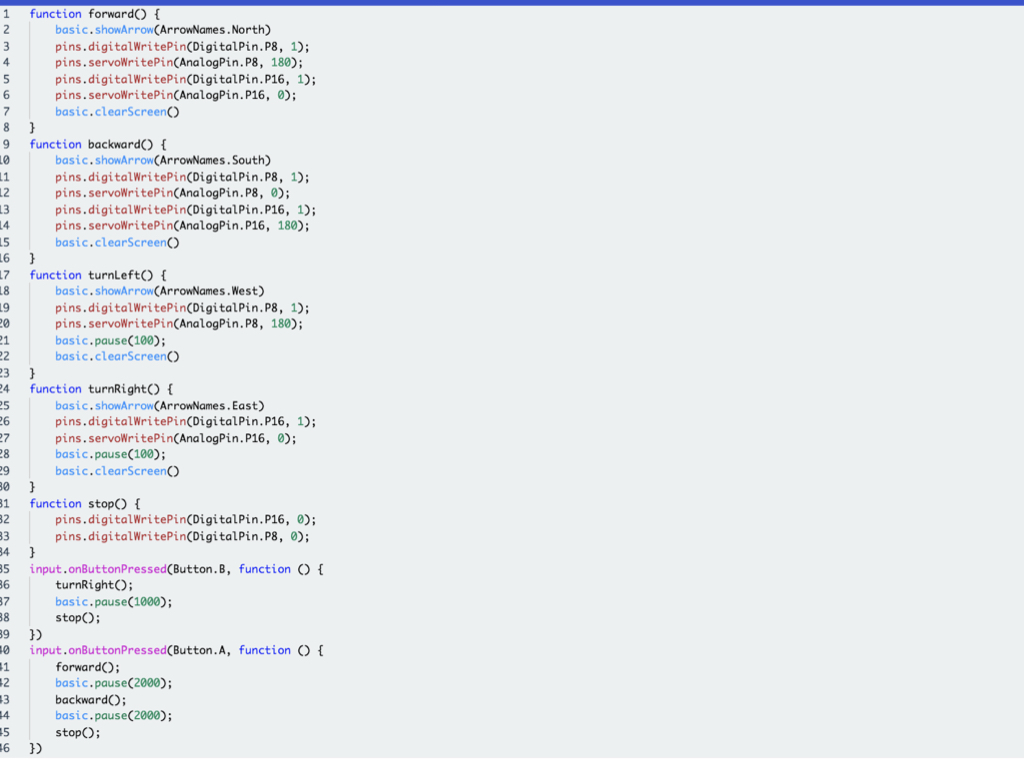Screen dimensions: 1024x768
Task: Click digitalWritePin(DigitalPin.P16, 1) on line 5
Action: 199,79
